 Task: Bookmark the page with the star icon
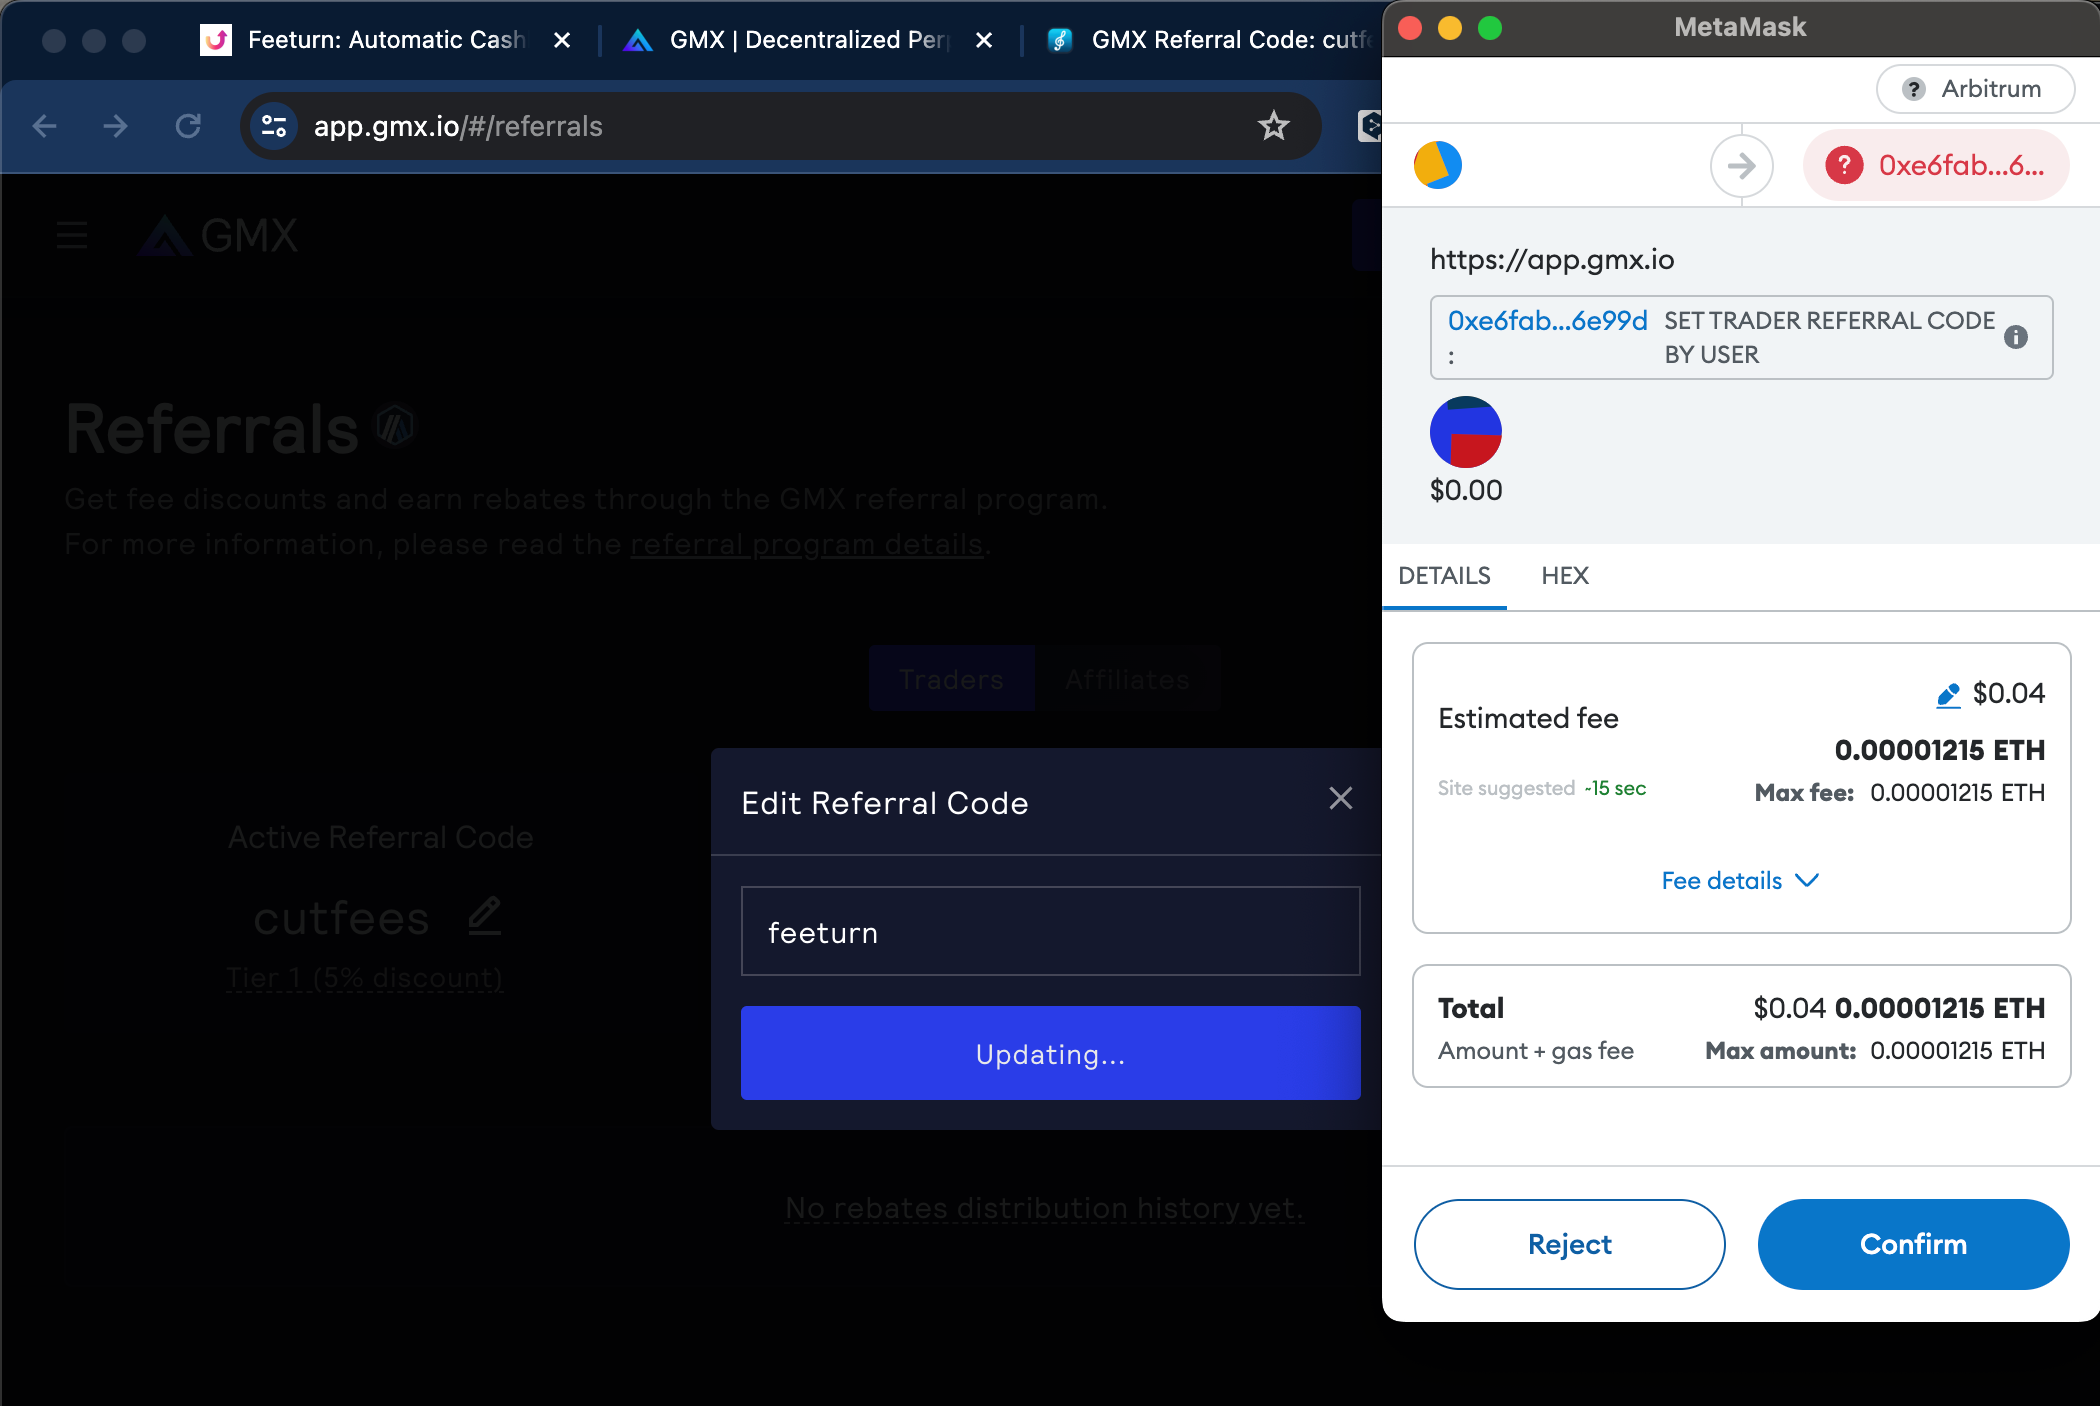pos(1273,126)
